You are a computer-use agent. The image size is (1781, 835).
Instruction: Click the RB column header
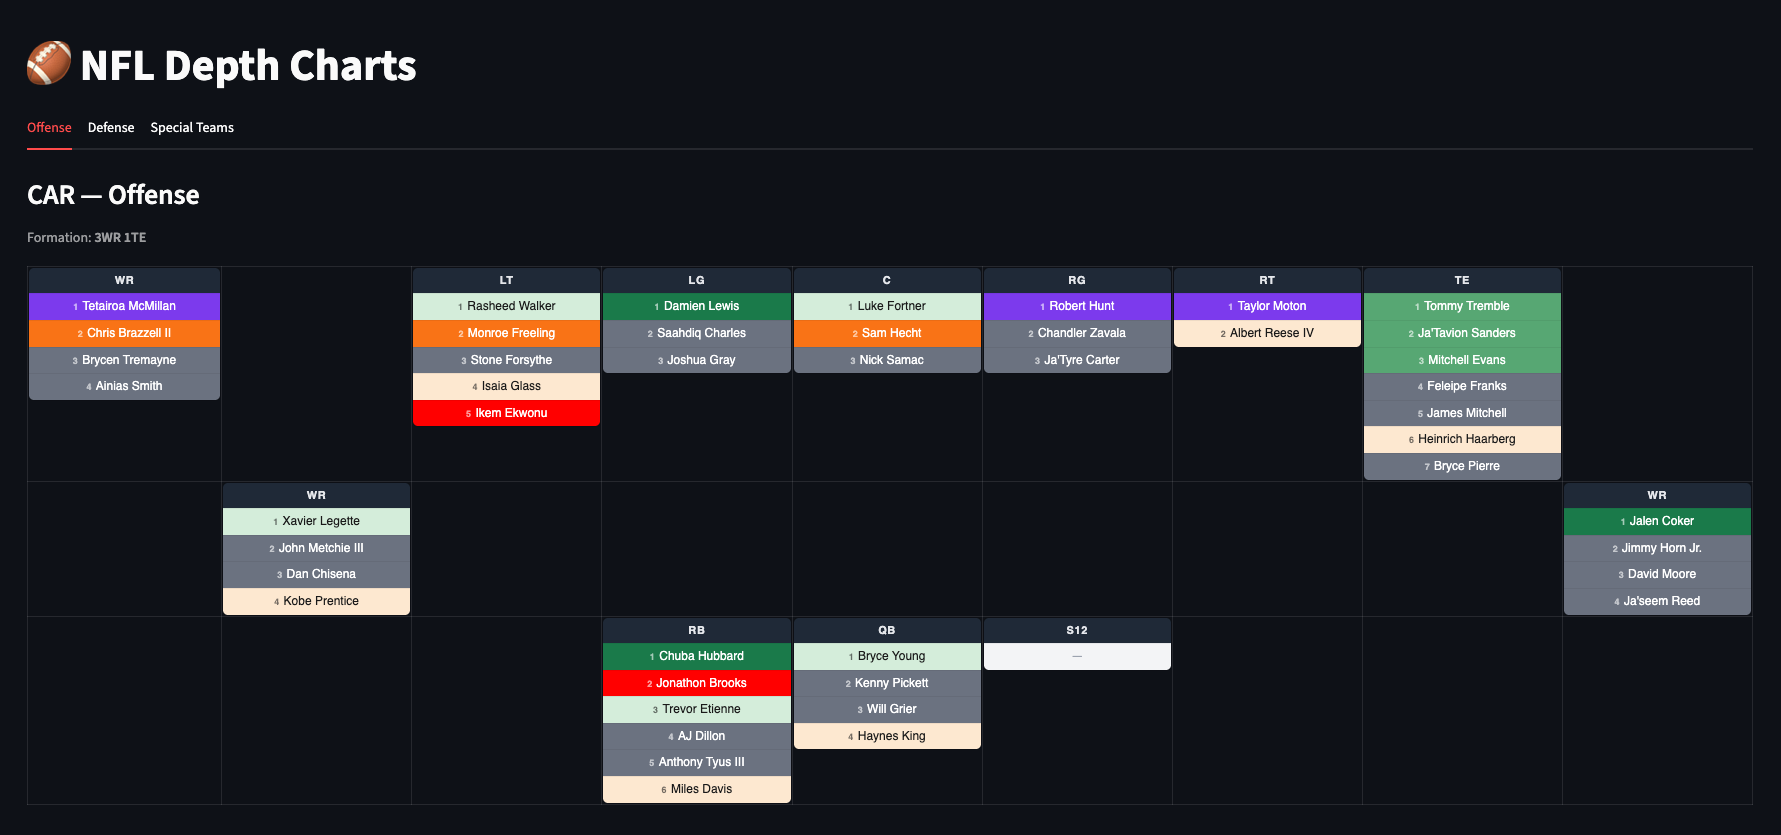click(x=696, y=630)
